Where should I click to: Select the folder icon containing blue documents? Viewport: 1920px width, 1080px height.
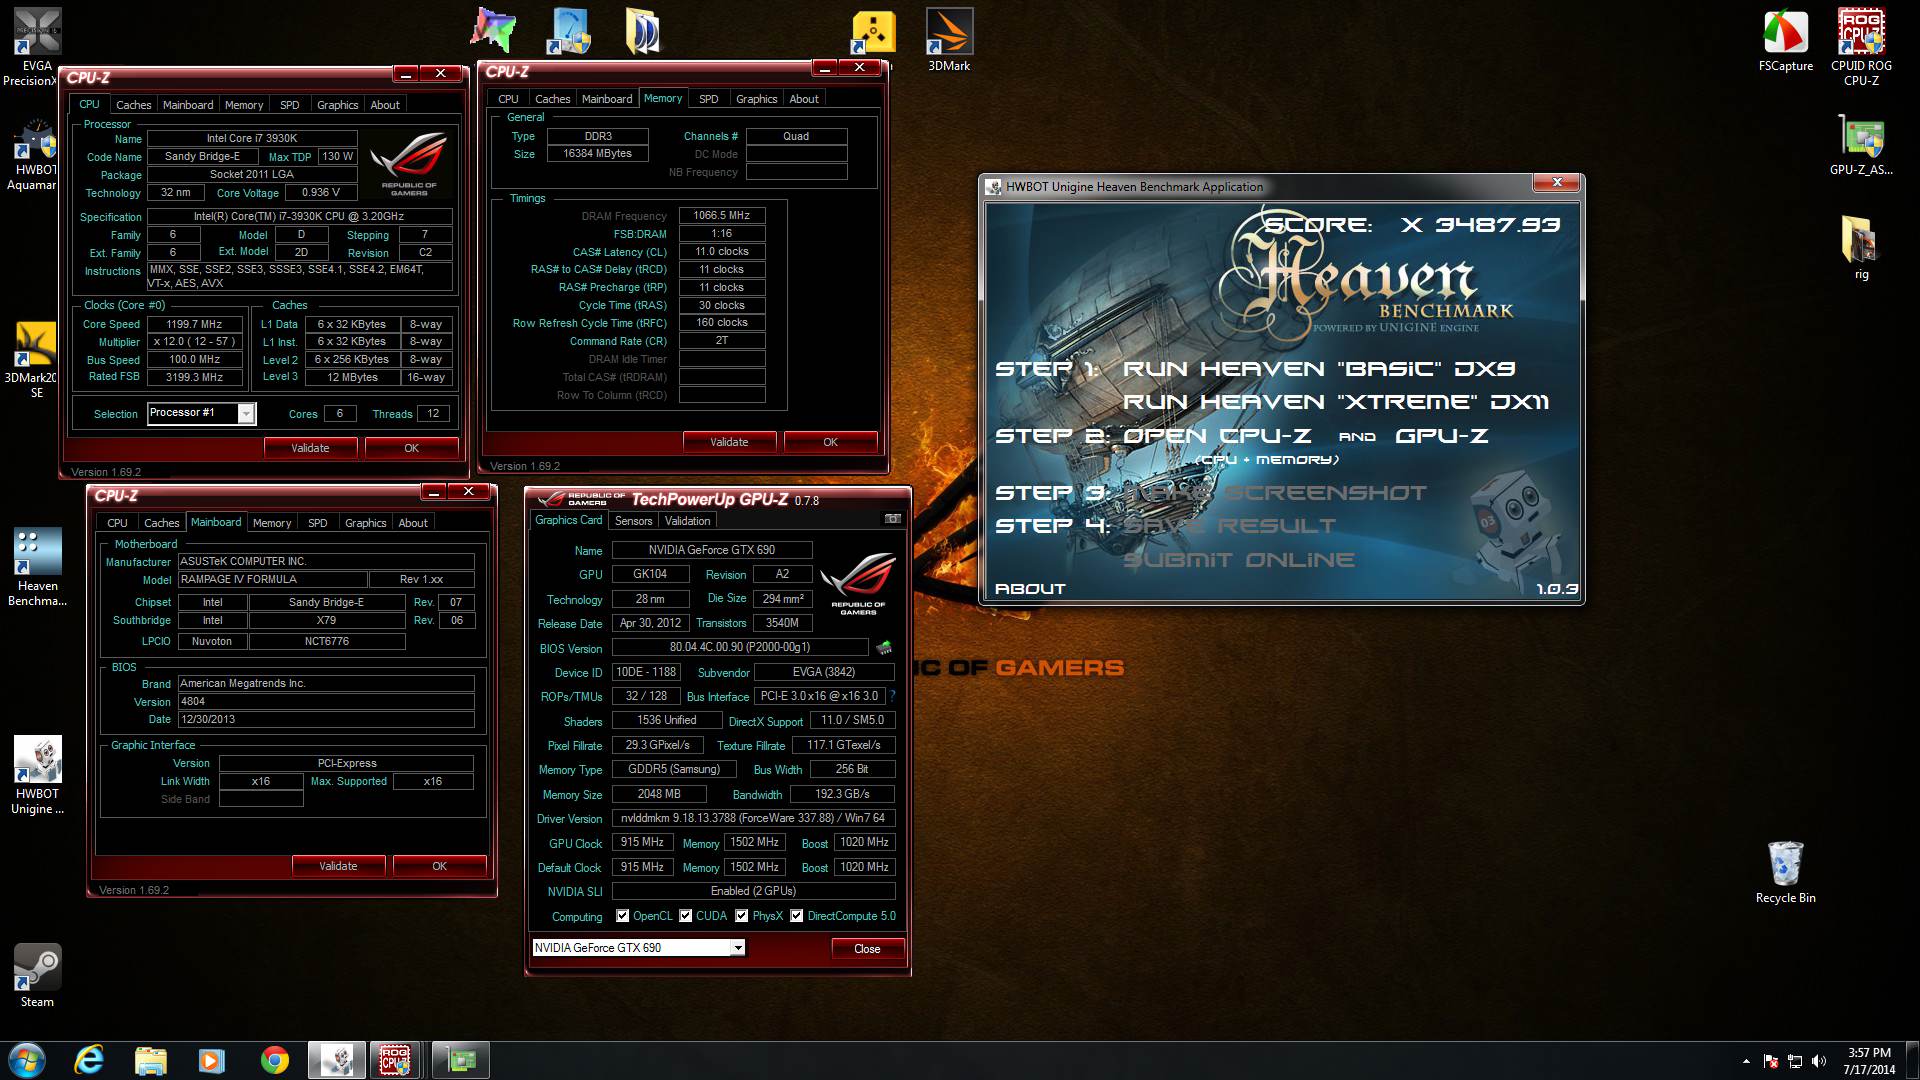(x=644, y=32)
